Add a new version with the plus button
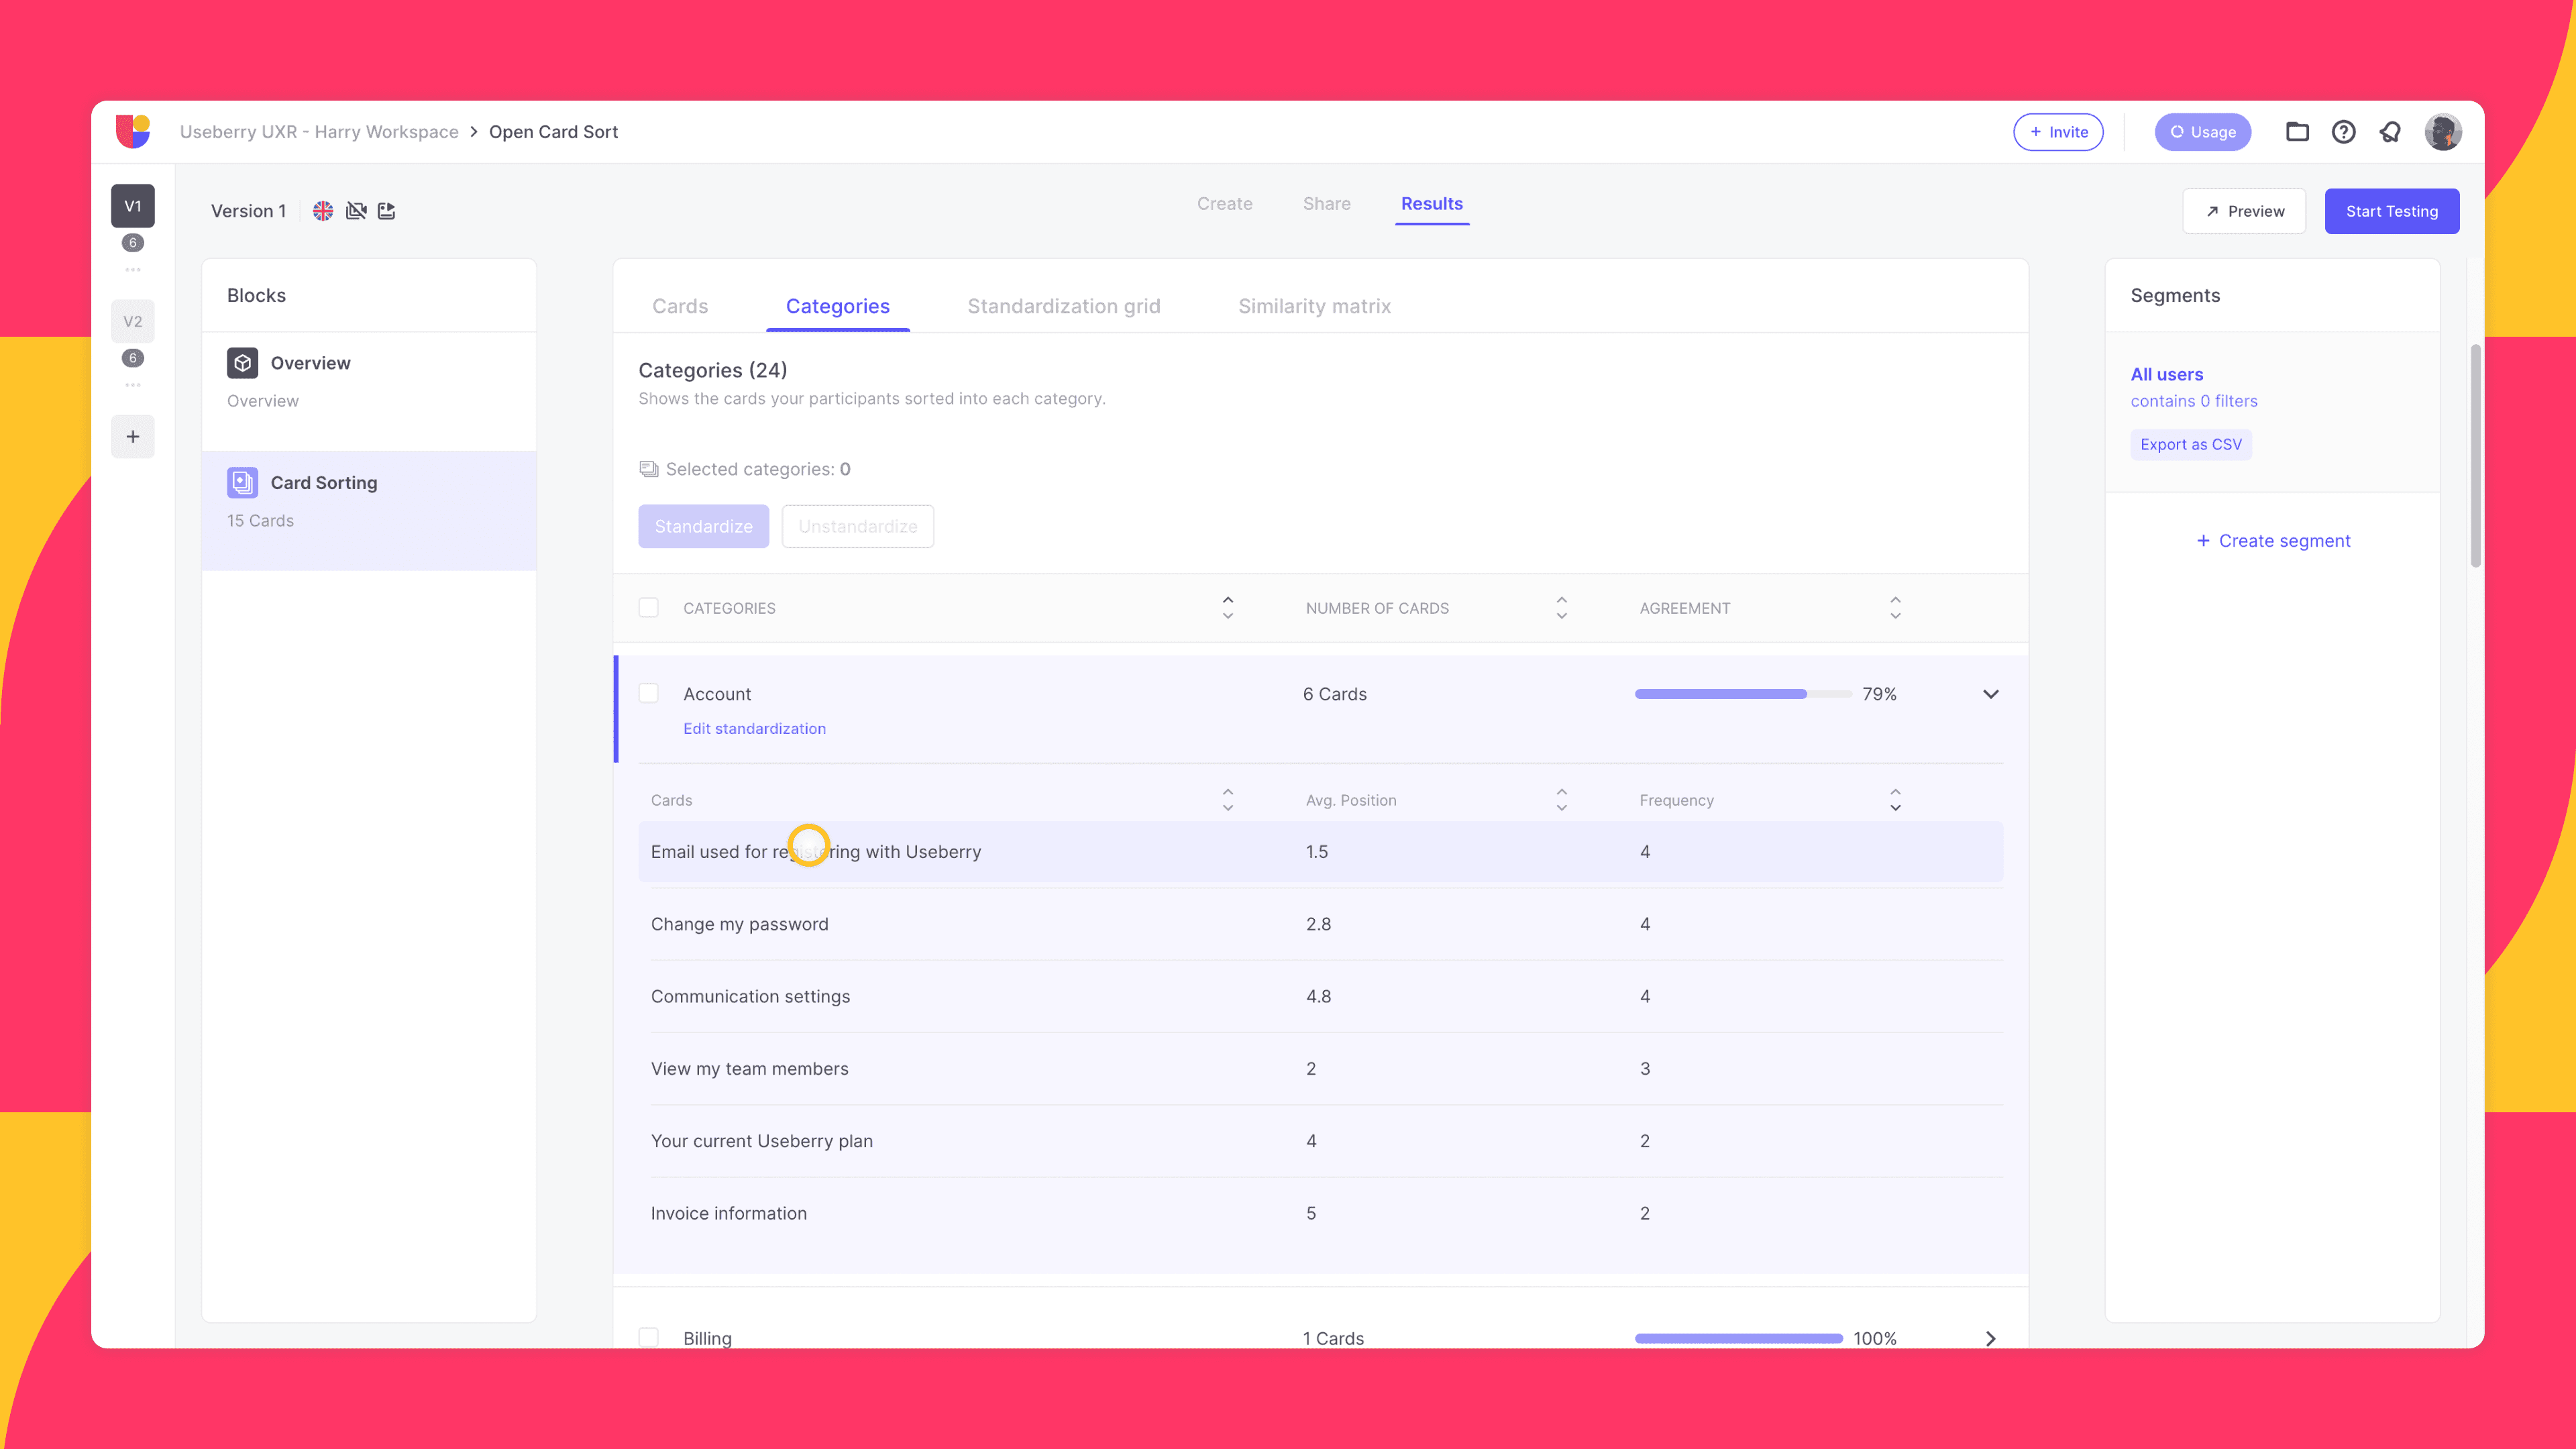The image size is (2576, 1449). point(132,436)
